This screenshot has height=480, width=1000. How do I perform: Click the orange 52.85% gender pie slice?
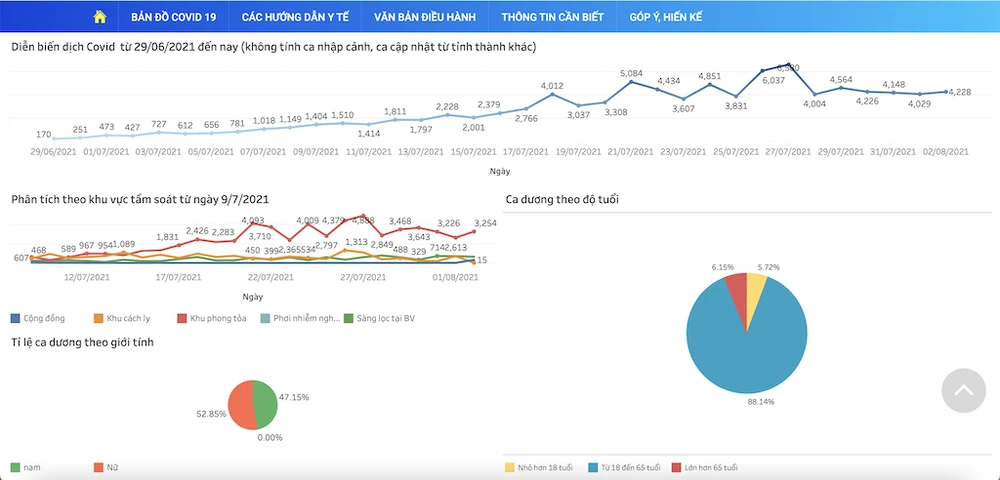[x=241, y=404]
